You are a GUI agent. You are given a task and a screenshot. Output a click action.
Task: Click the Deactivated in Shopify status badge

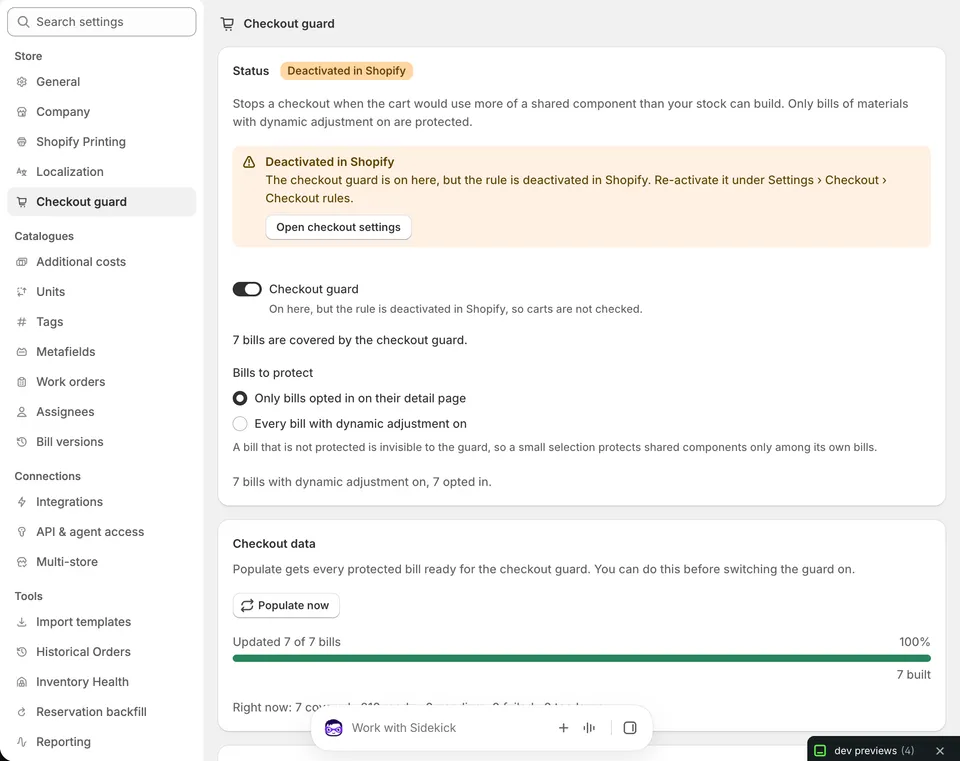tap(347, 71)
